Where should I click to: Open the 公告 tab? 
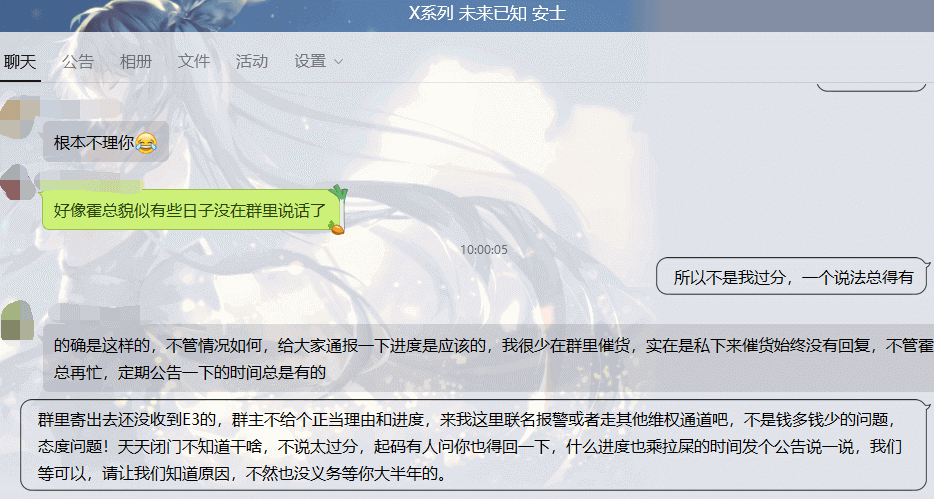(x=78, y=61)
